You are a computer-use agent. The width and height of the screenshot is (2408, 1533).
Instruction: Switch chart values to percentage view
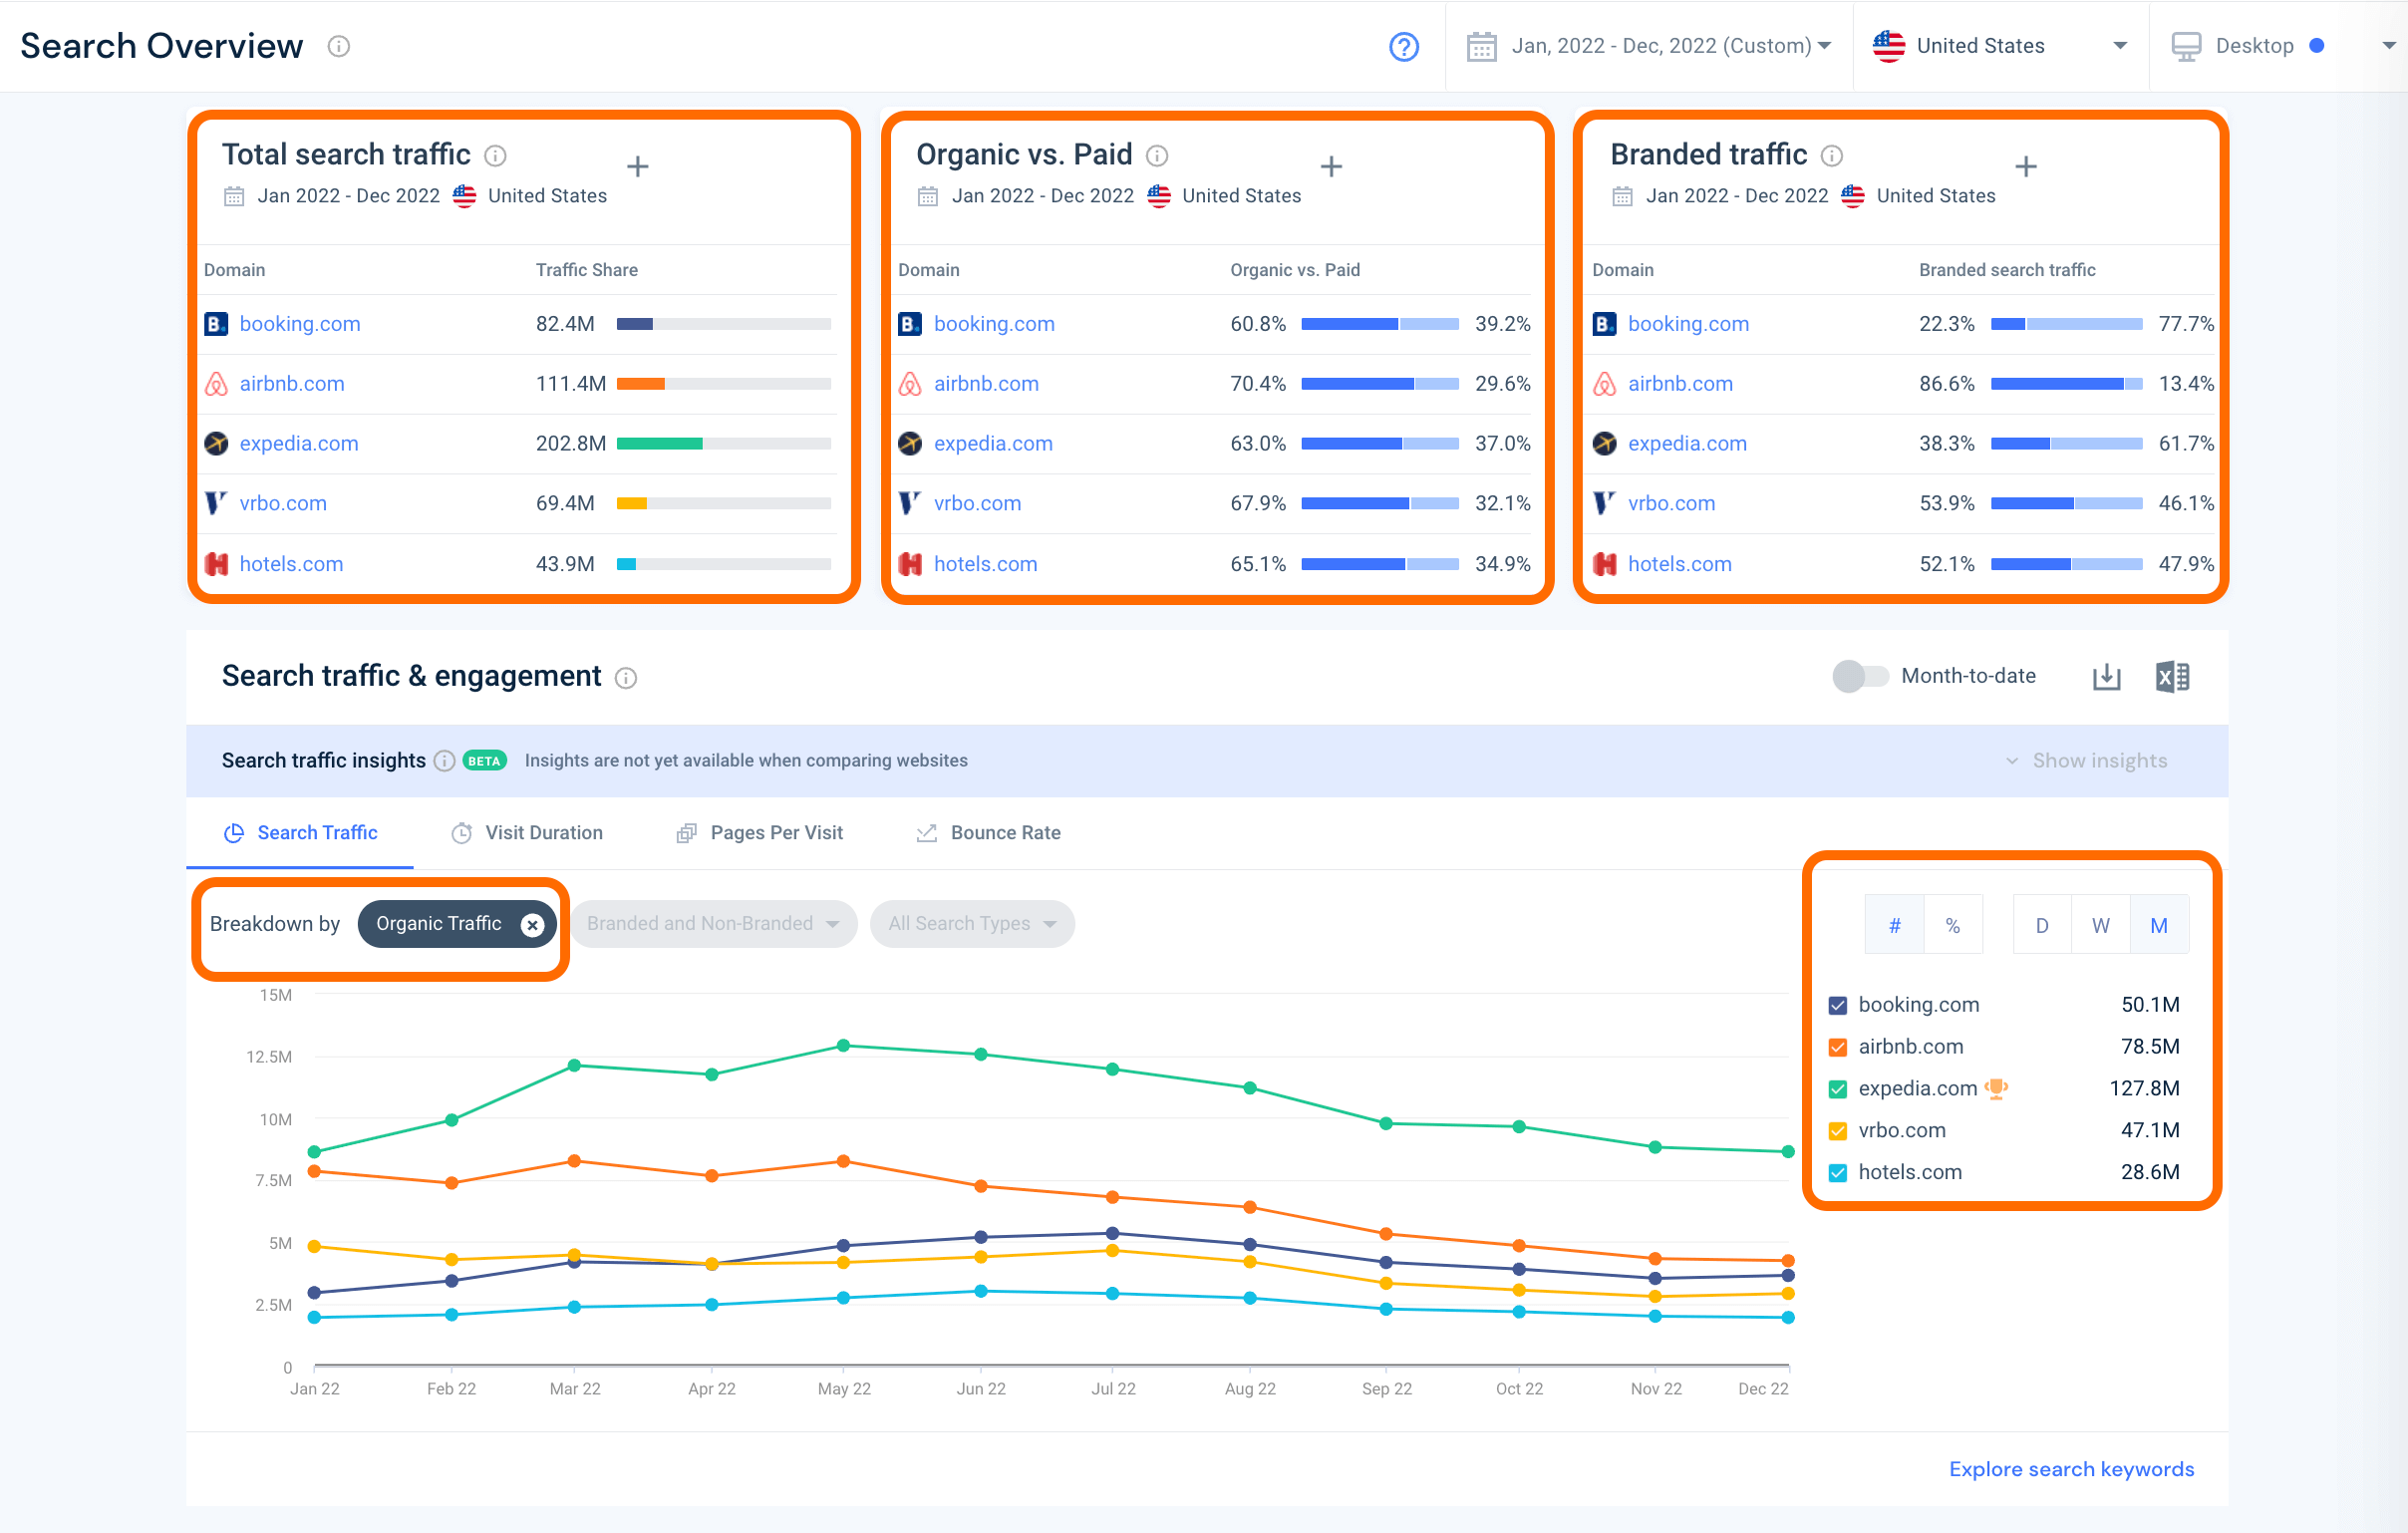click(1954, 924)
